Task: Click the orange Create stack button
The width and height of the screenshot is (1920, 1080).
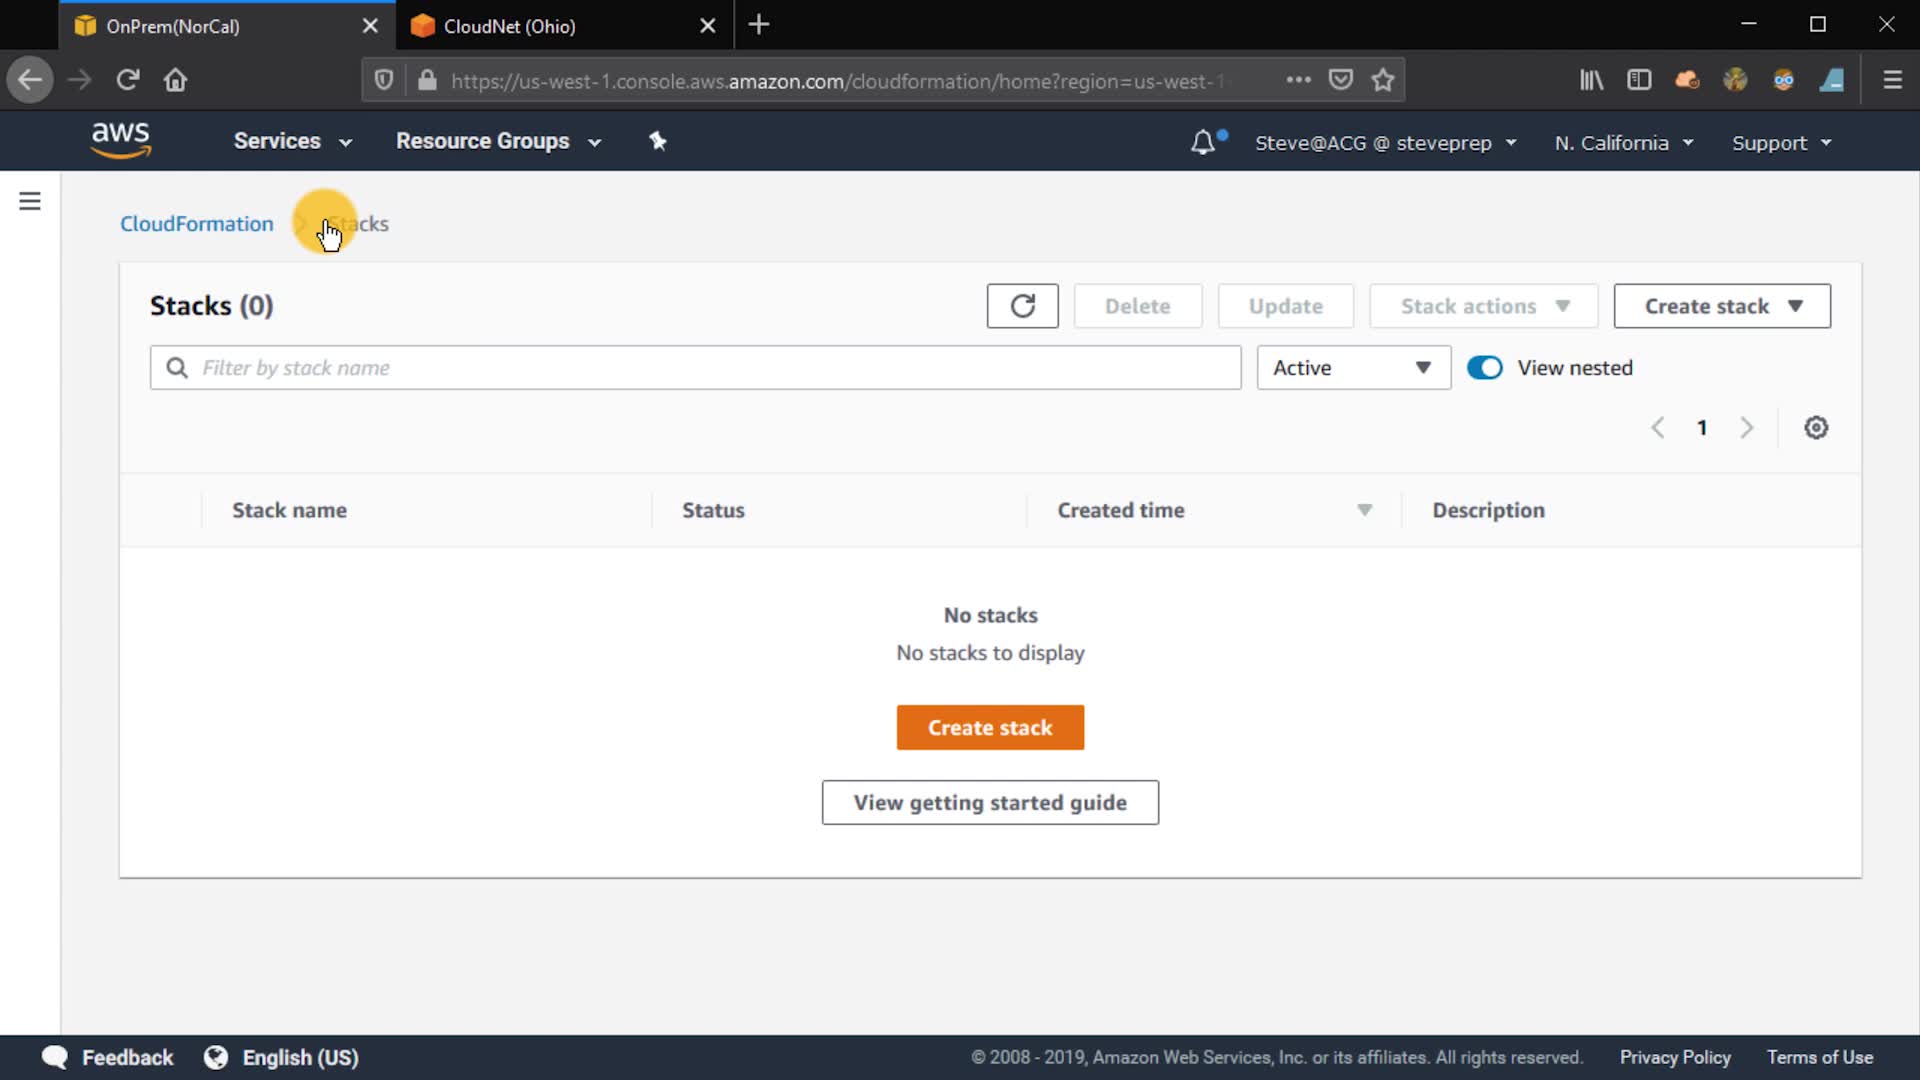Action: click(x=990, y=728)
